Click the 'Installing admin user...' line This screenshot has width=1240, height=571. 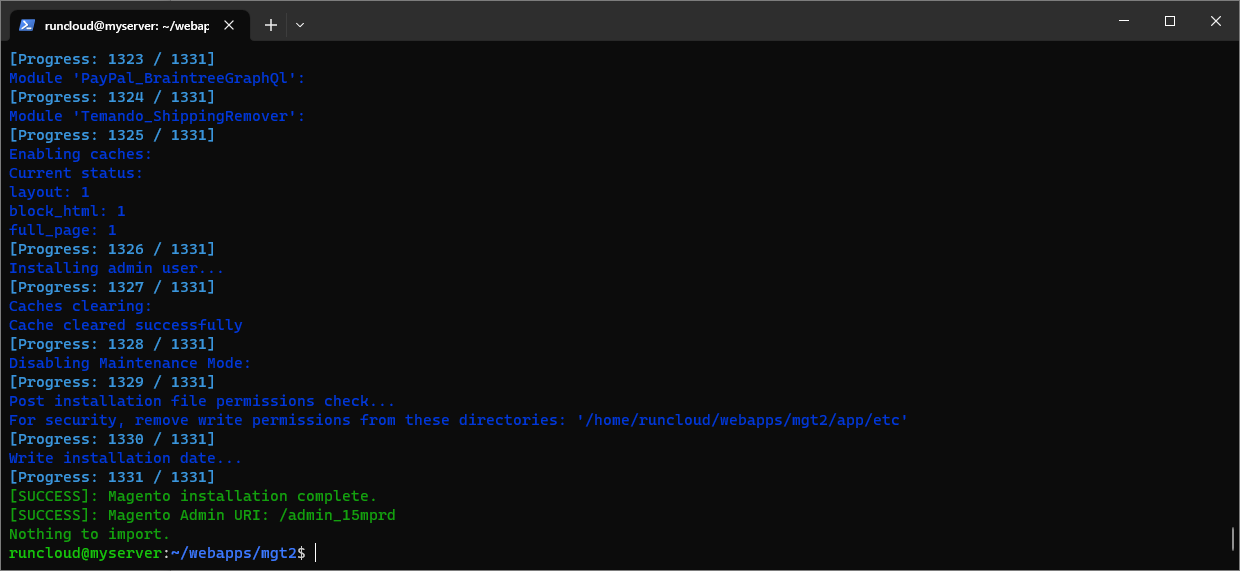[x=117, y=268]
